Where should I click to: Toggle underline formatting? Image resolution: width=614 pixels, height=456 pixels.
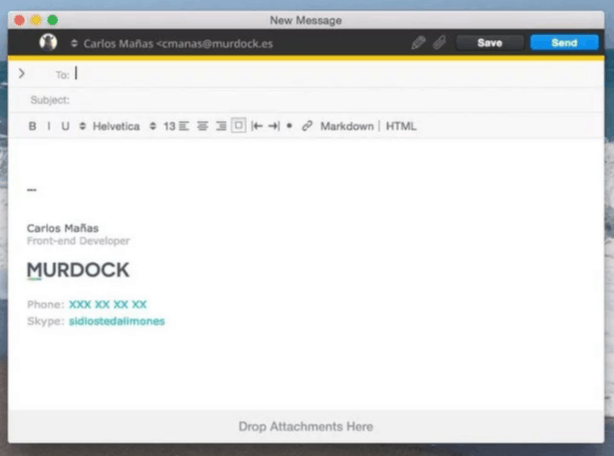click(x=65, y=126)
